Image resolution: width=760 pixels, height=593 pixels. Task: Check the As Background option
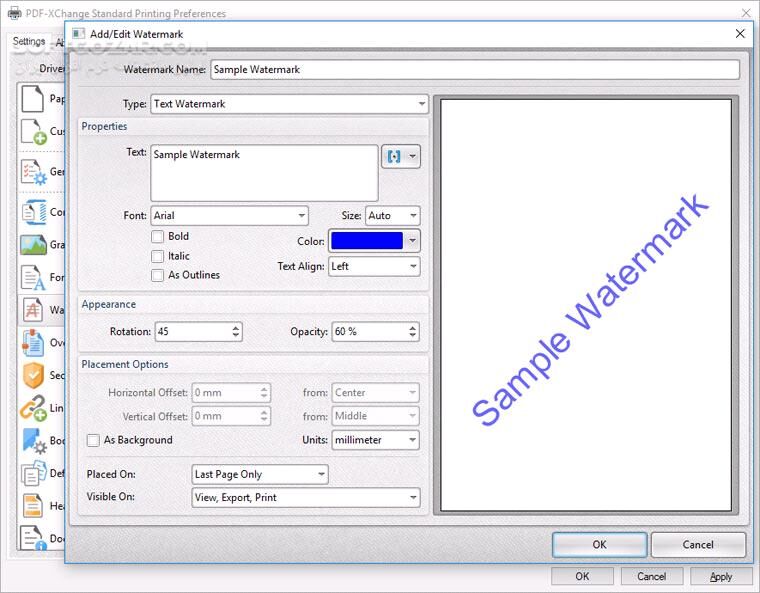coord(94,440)
